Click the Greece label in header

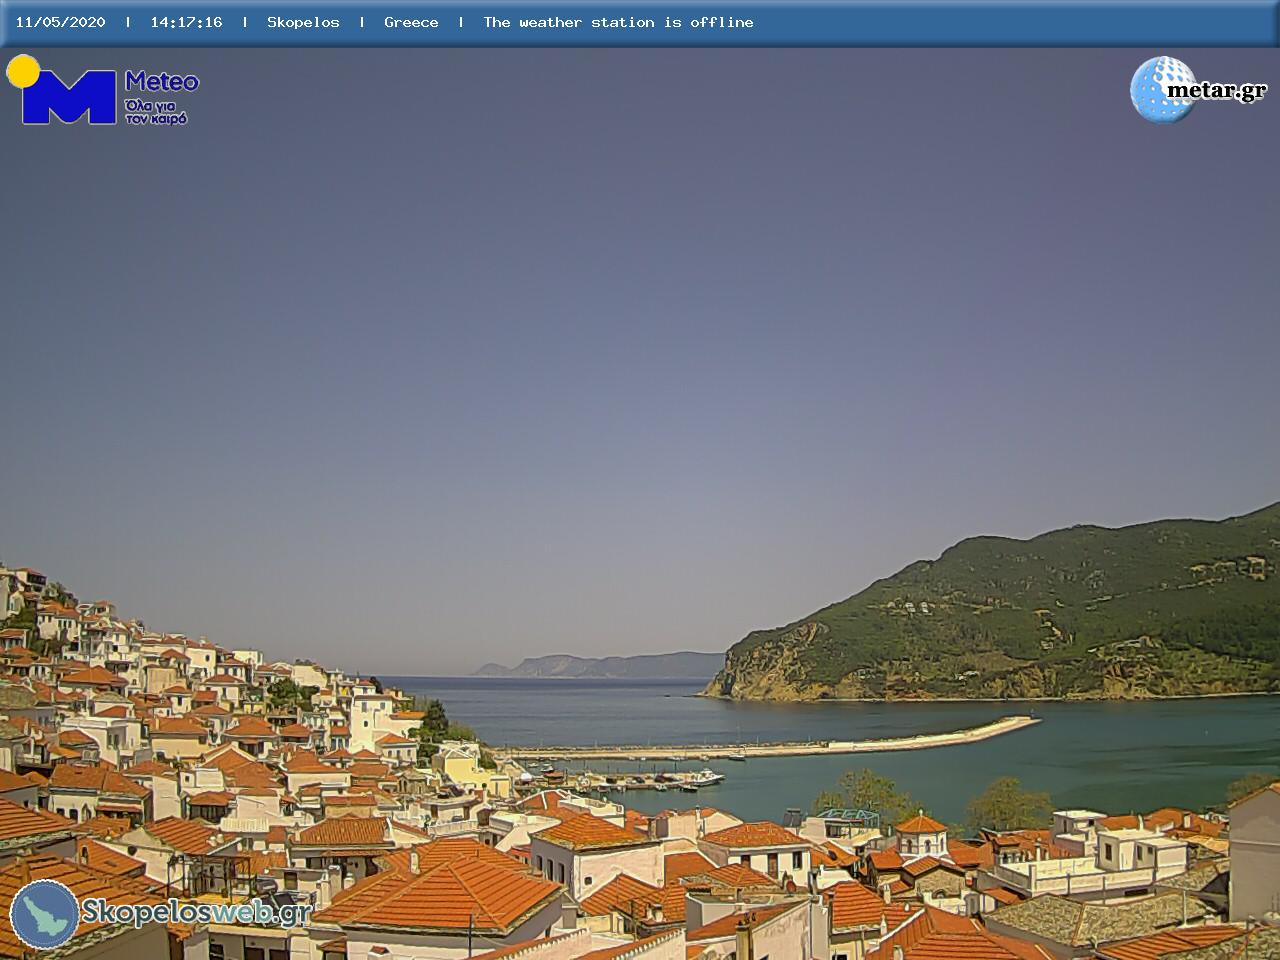click(411, 22)
